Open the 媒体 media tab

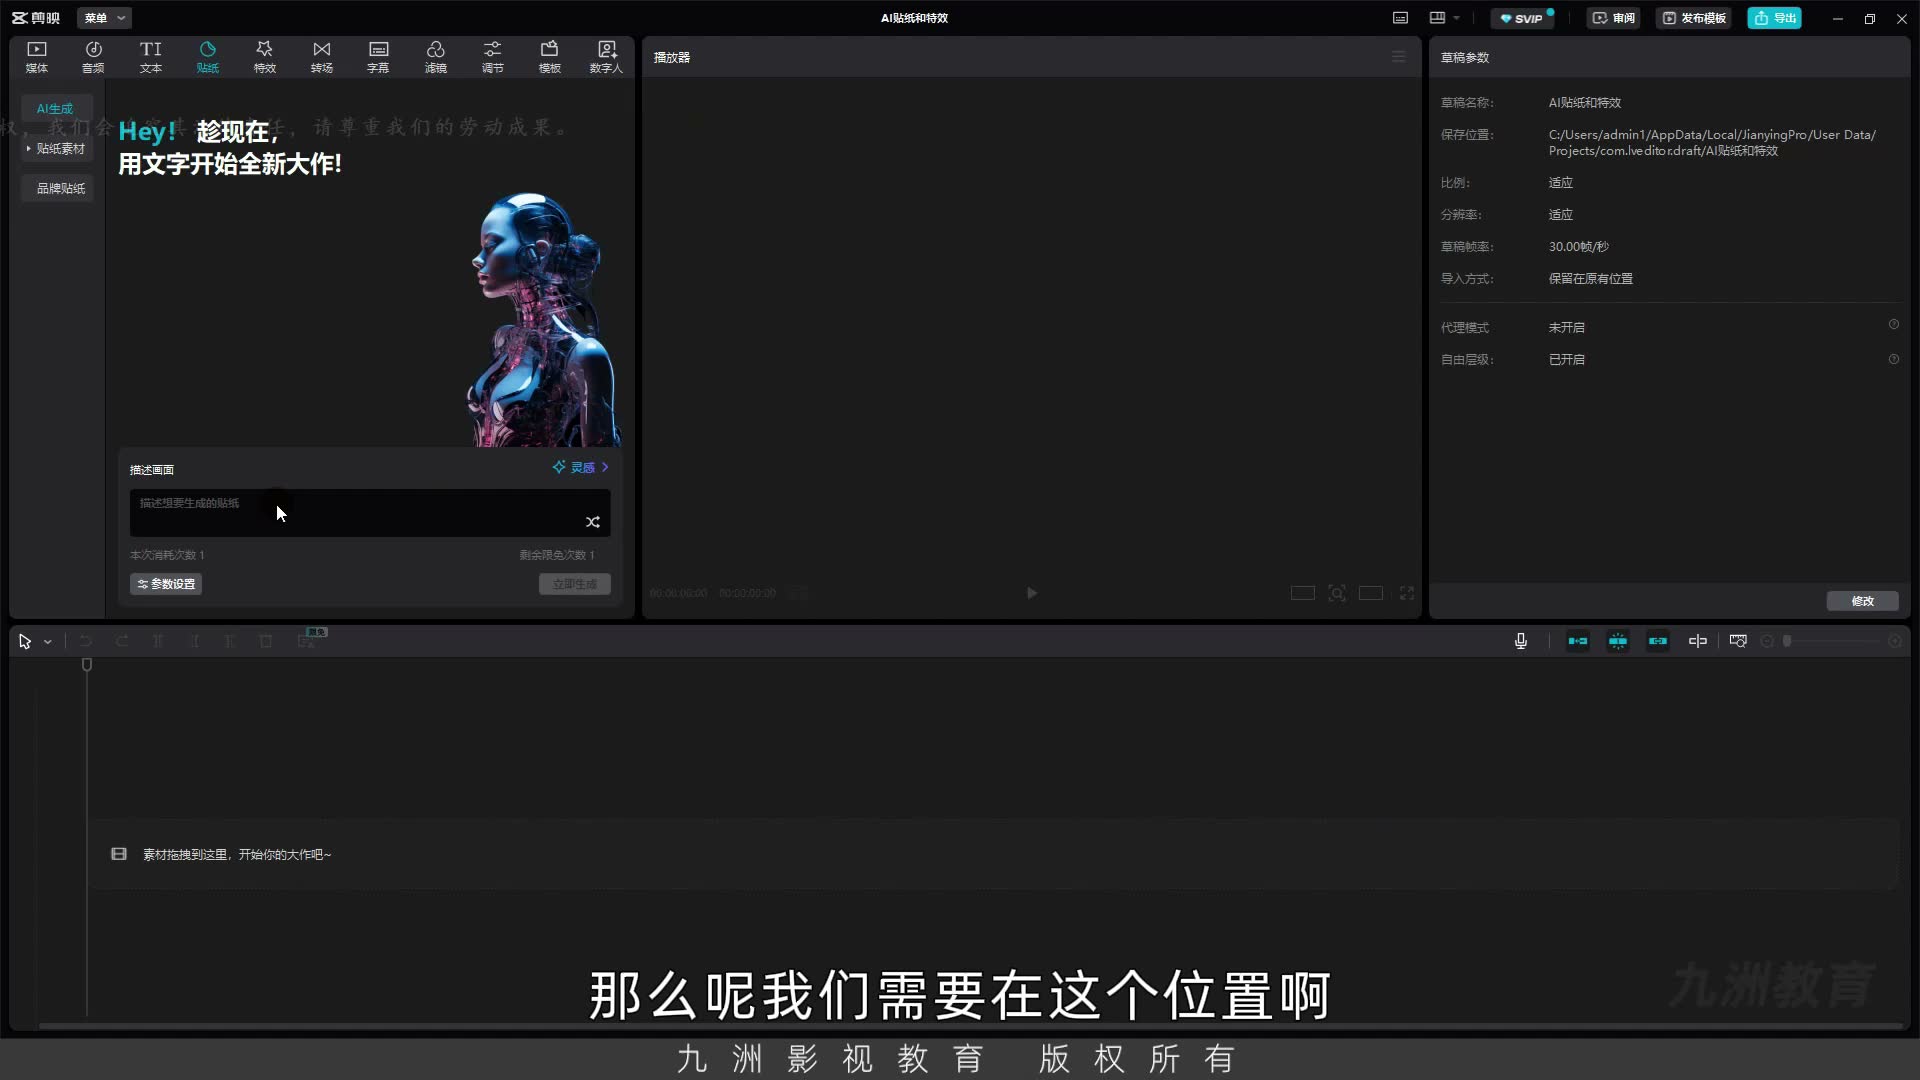point(37,57)
